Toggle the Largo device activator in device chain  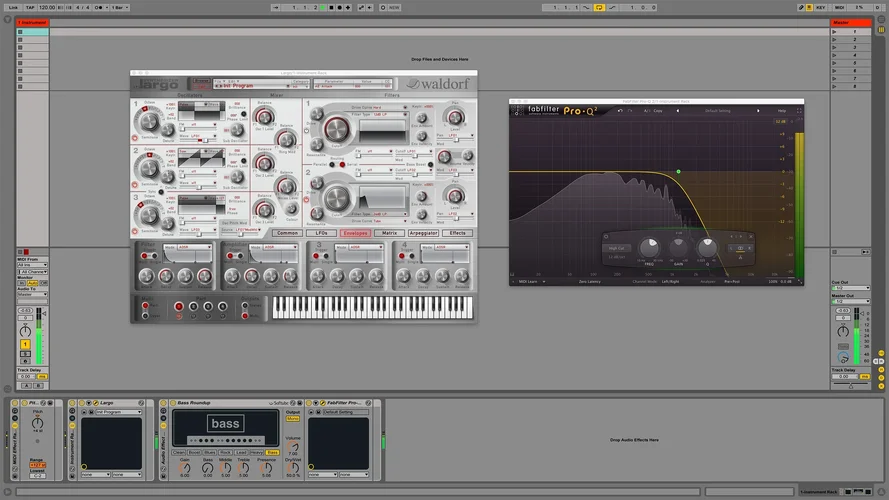coord(82,403)
